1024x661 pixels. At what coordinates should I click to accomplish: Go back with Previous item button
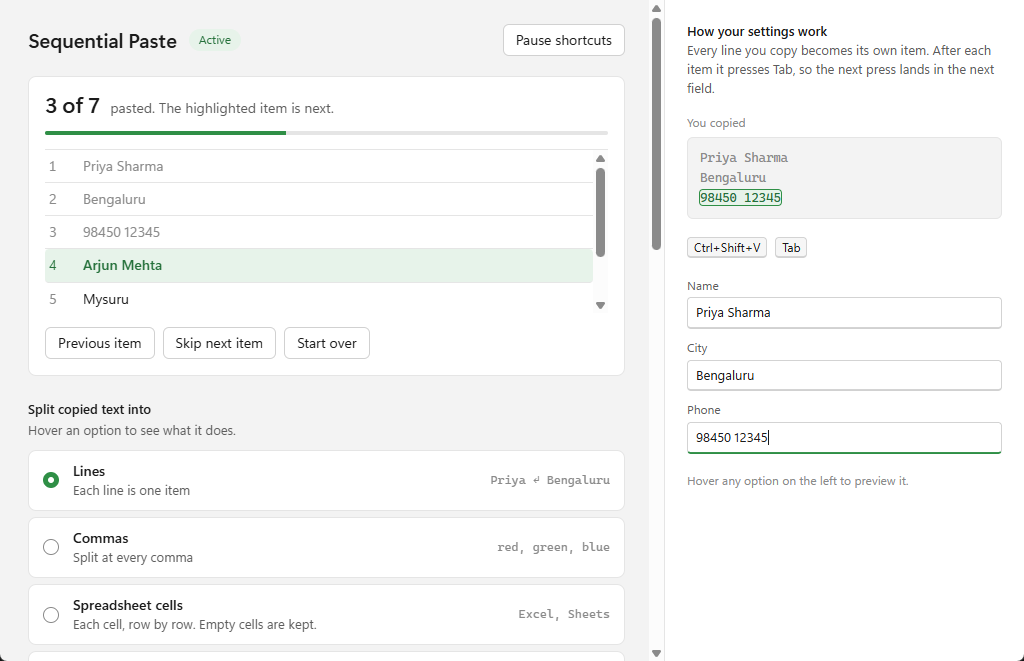click(100, 343)
